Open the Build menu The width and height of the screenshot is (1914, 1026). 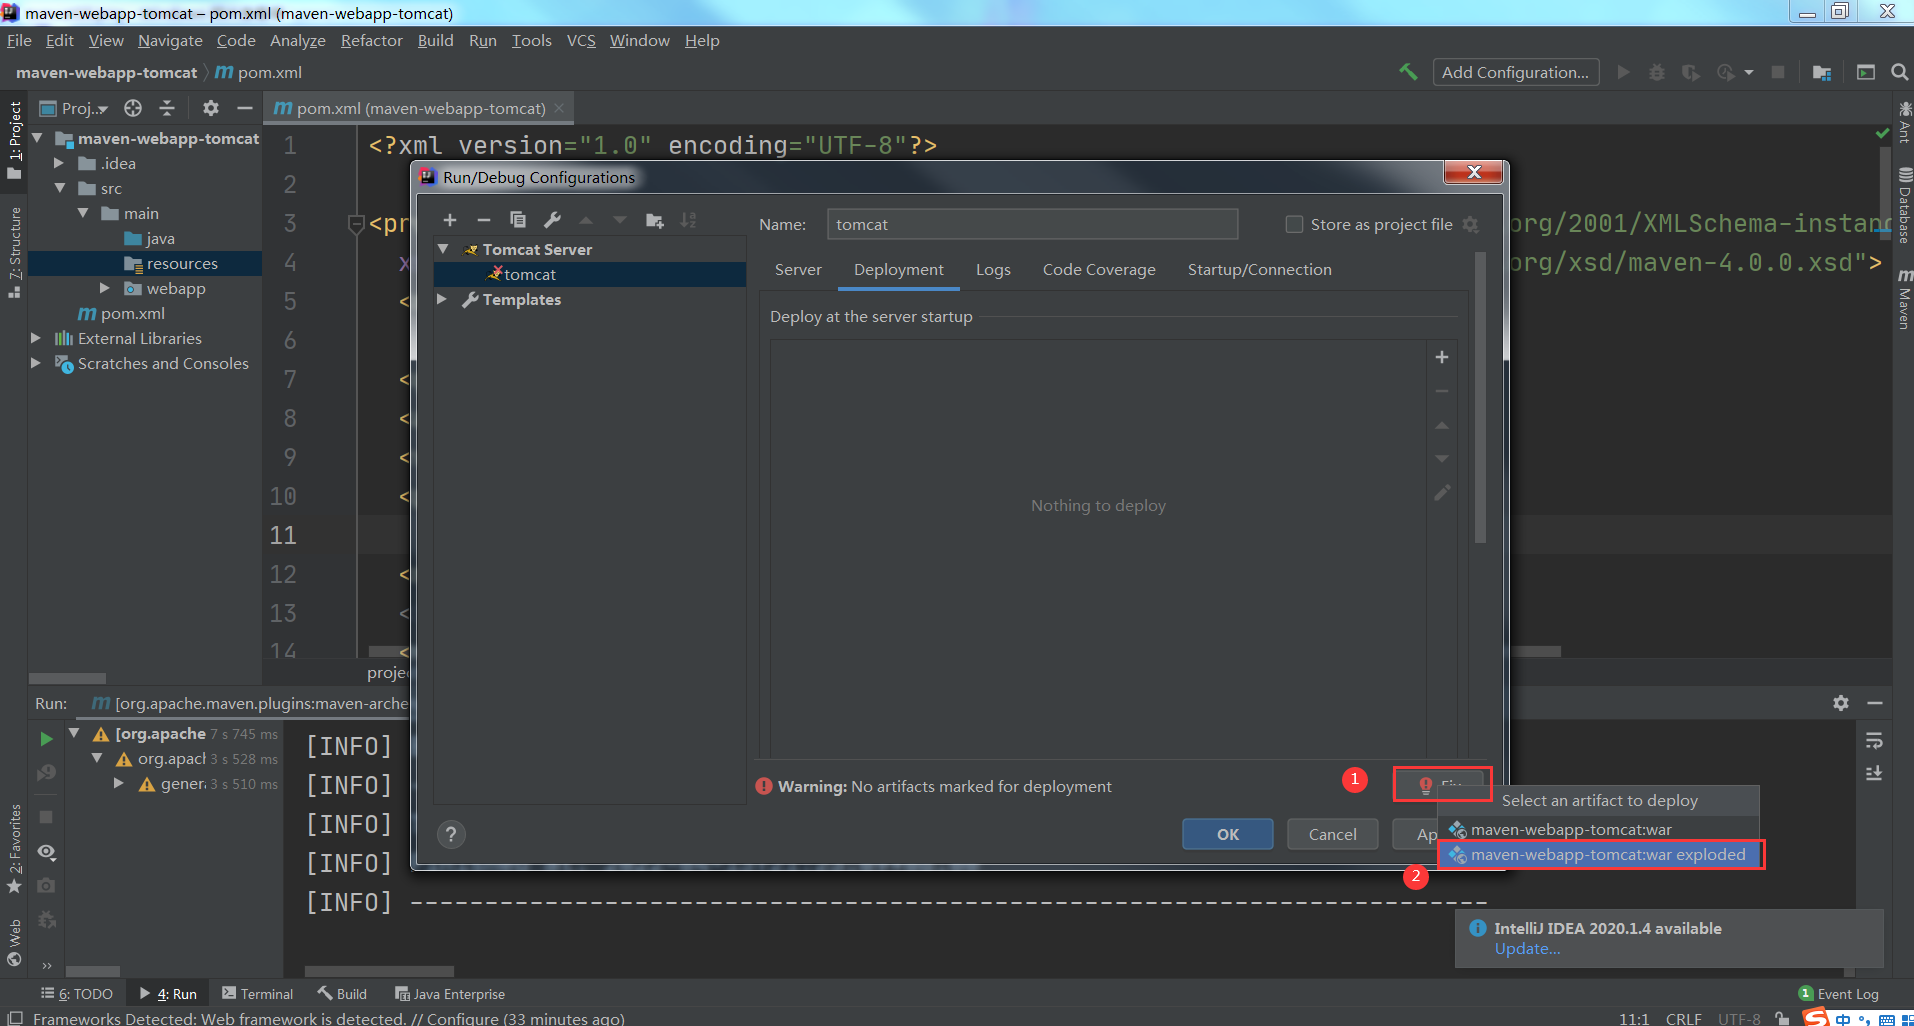click(435, 40)
